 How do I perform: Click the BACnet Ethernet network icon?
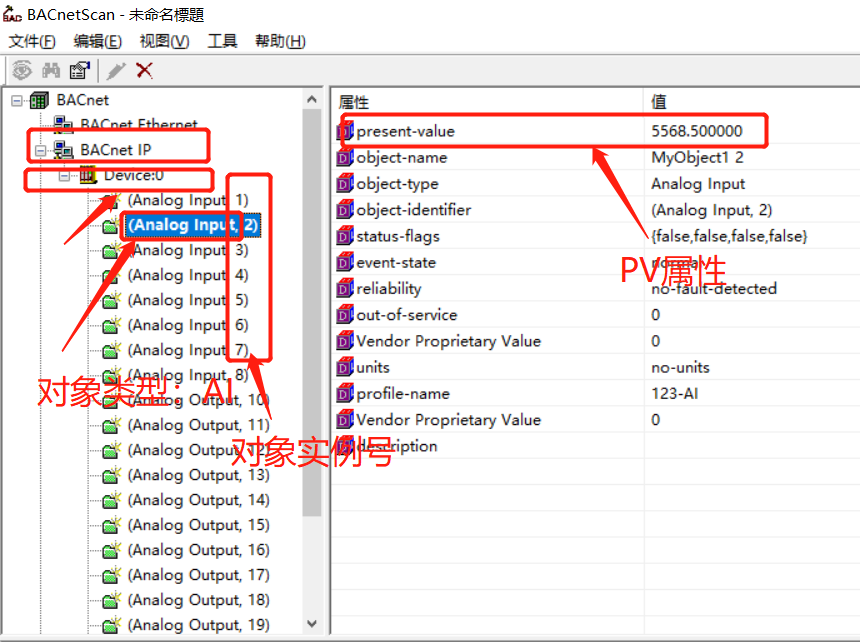tap(63, 125)
